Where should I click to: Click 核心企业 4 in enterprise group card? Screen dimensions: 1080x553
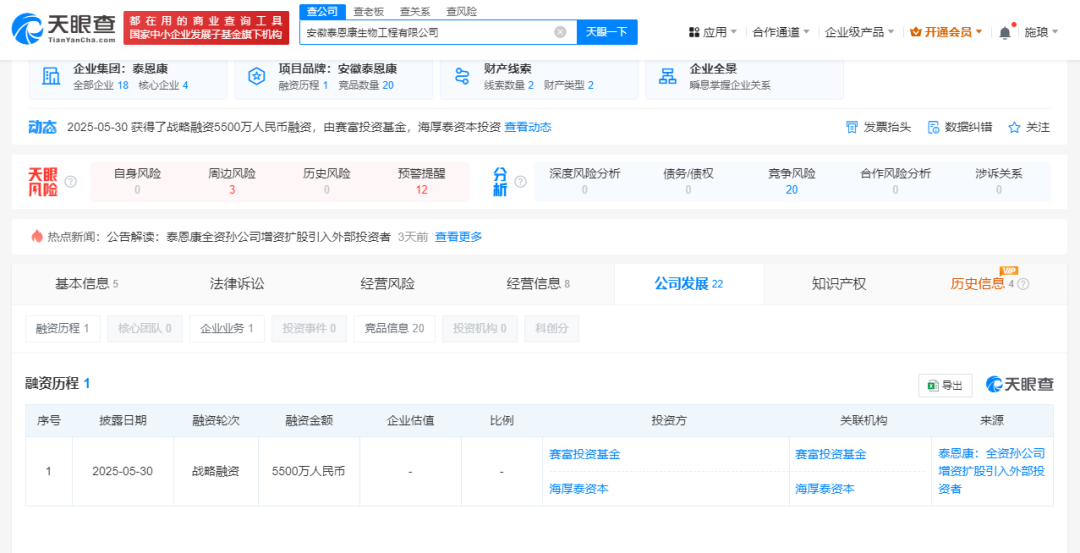point(163,85)
